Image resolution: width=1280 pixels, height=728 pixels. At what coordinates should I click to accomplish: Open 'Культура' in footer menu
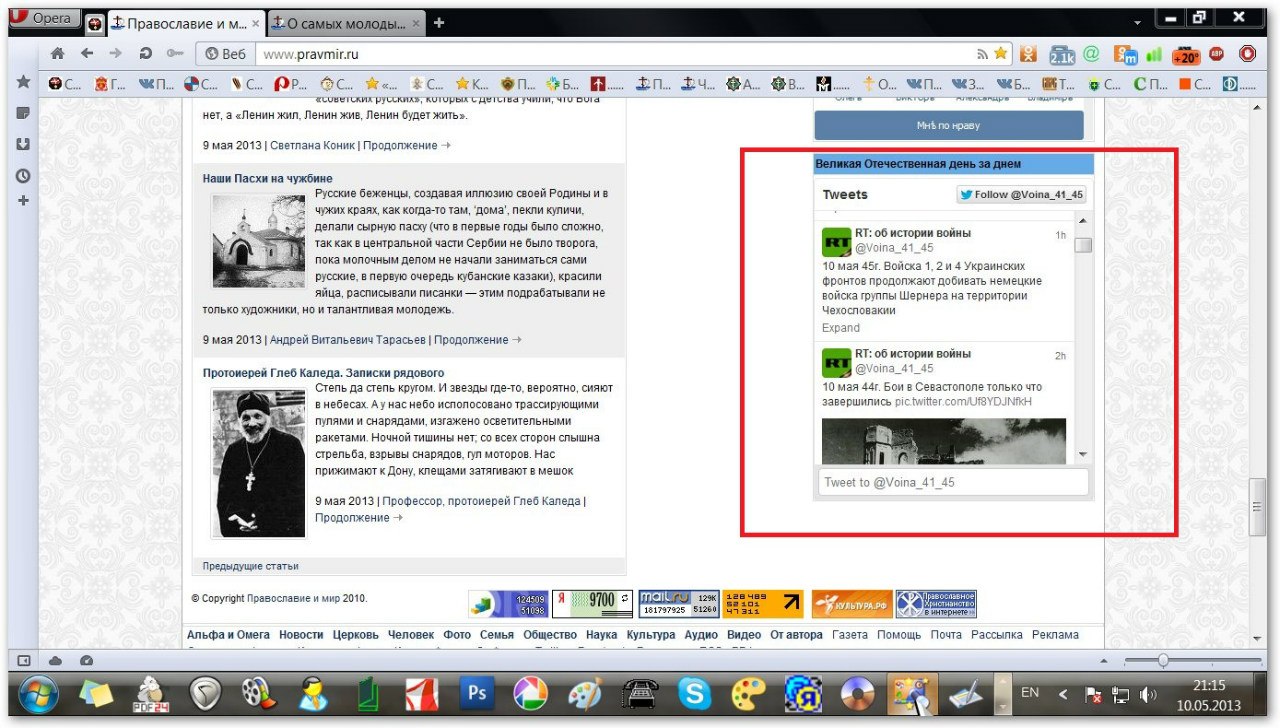pos(651,635)
